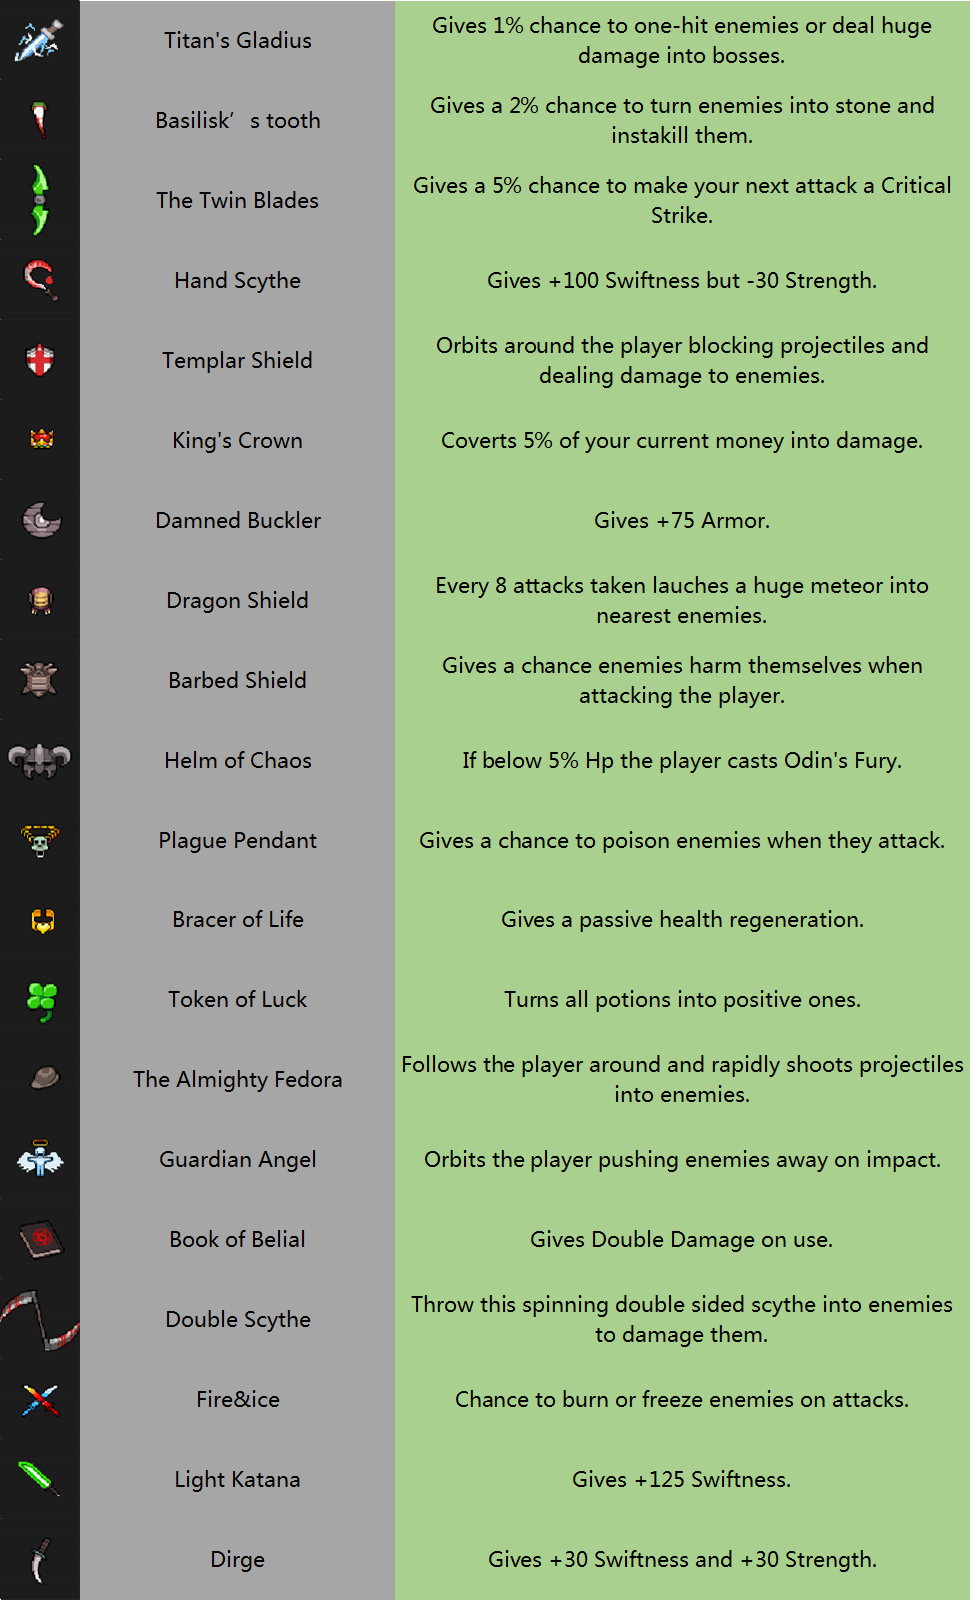971x1601 pixels.
Task: Click the Templar Shield cross icon
Action: (x=40, y=360)
